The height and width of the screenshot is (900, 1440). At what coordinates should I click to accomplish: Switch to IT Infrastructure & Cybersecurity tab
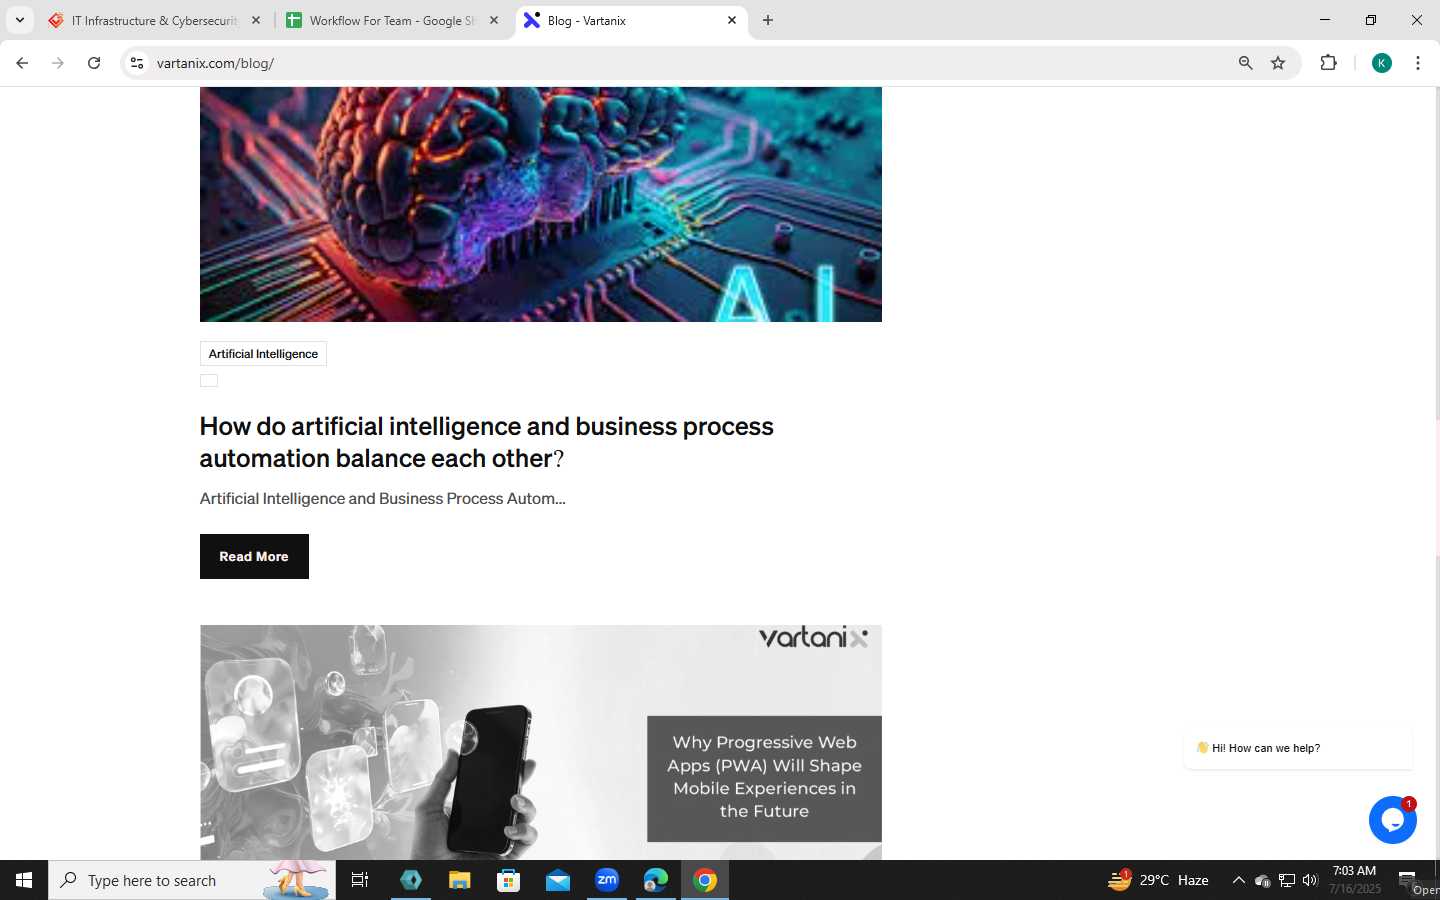154,20
